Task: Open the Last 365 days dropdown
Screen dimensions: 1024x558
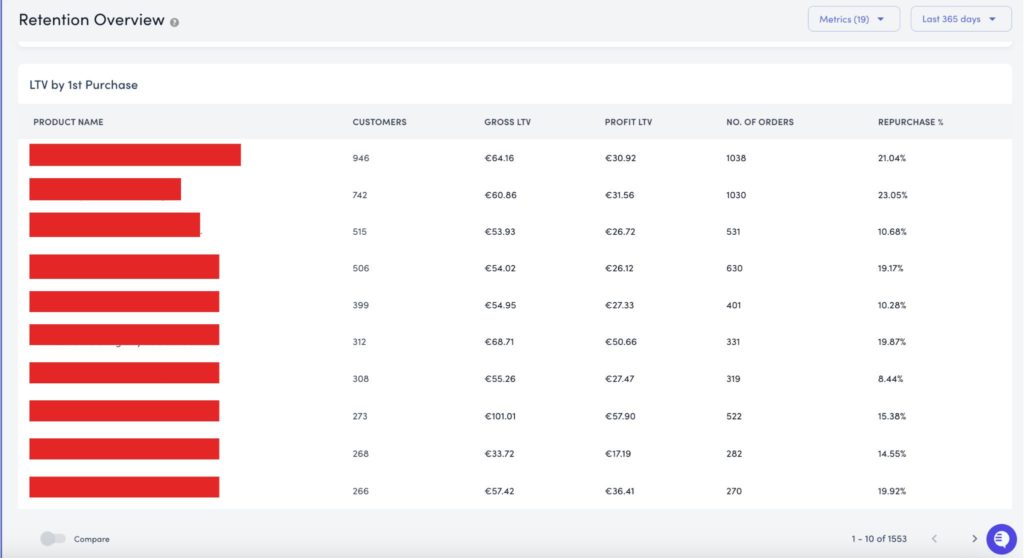Action: (961, 19)
